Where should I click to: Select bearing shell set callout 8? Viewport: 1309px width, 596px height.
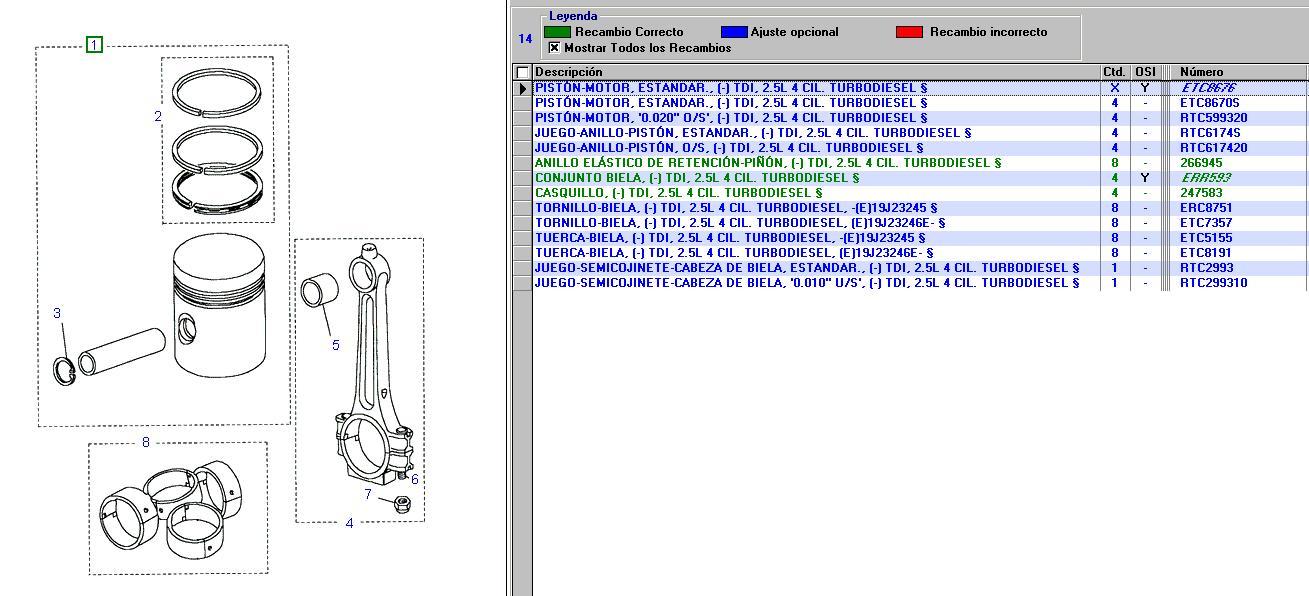145,442
